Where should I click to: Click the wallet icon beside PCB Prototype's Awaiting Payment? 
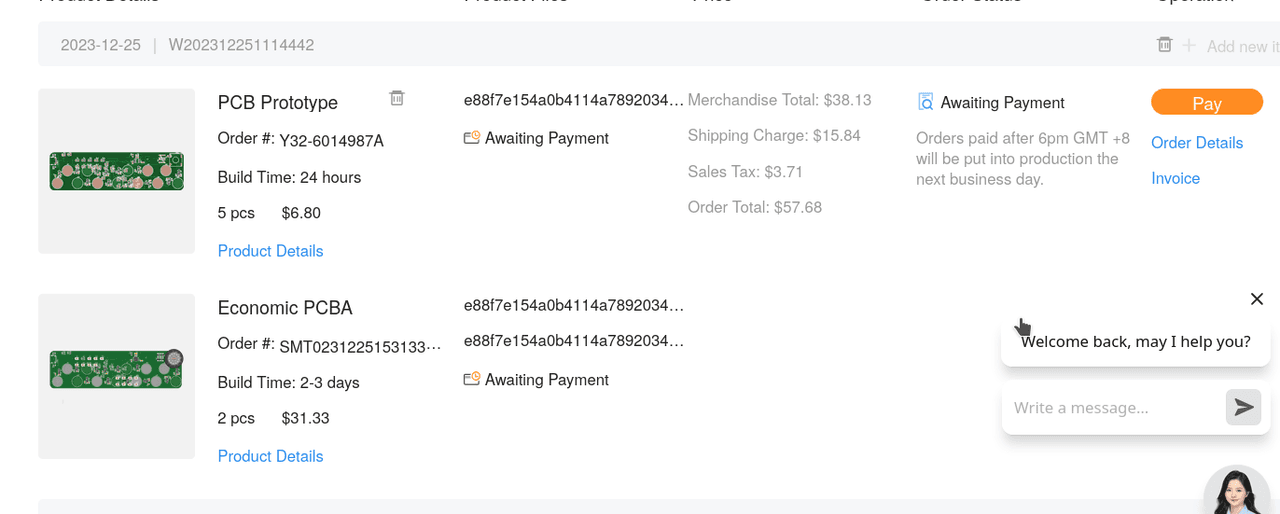point(472,138)
